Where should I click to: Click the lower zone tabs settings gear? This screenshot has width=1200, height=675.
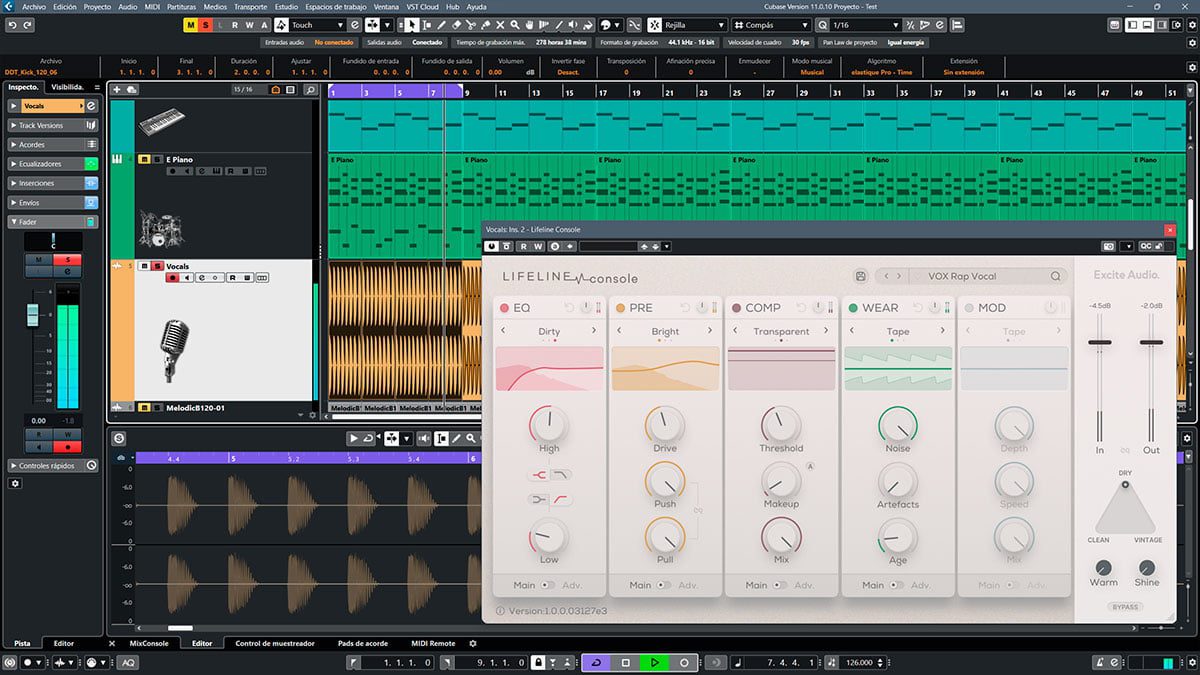(x=473, y=643)
